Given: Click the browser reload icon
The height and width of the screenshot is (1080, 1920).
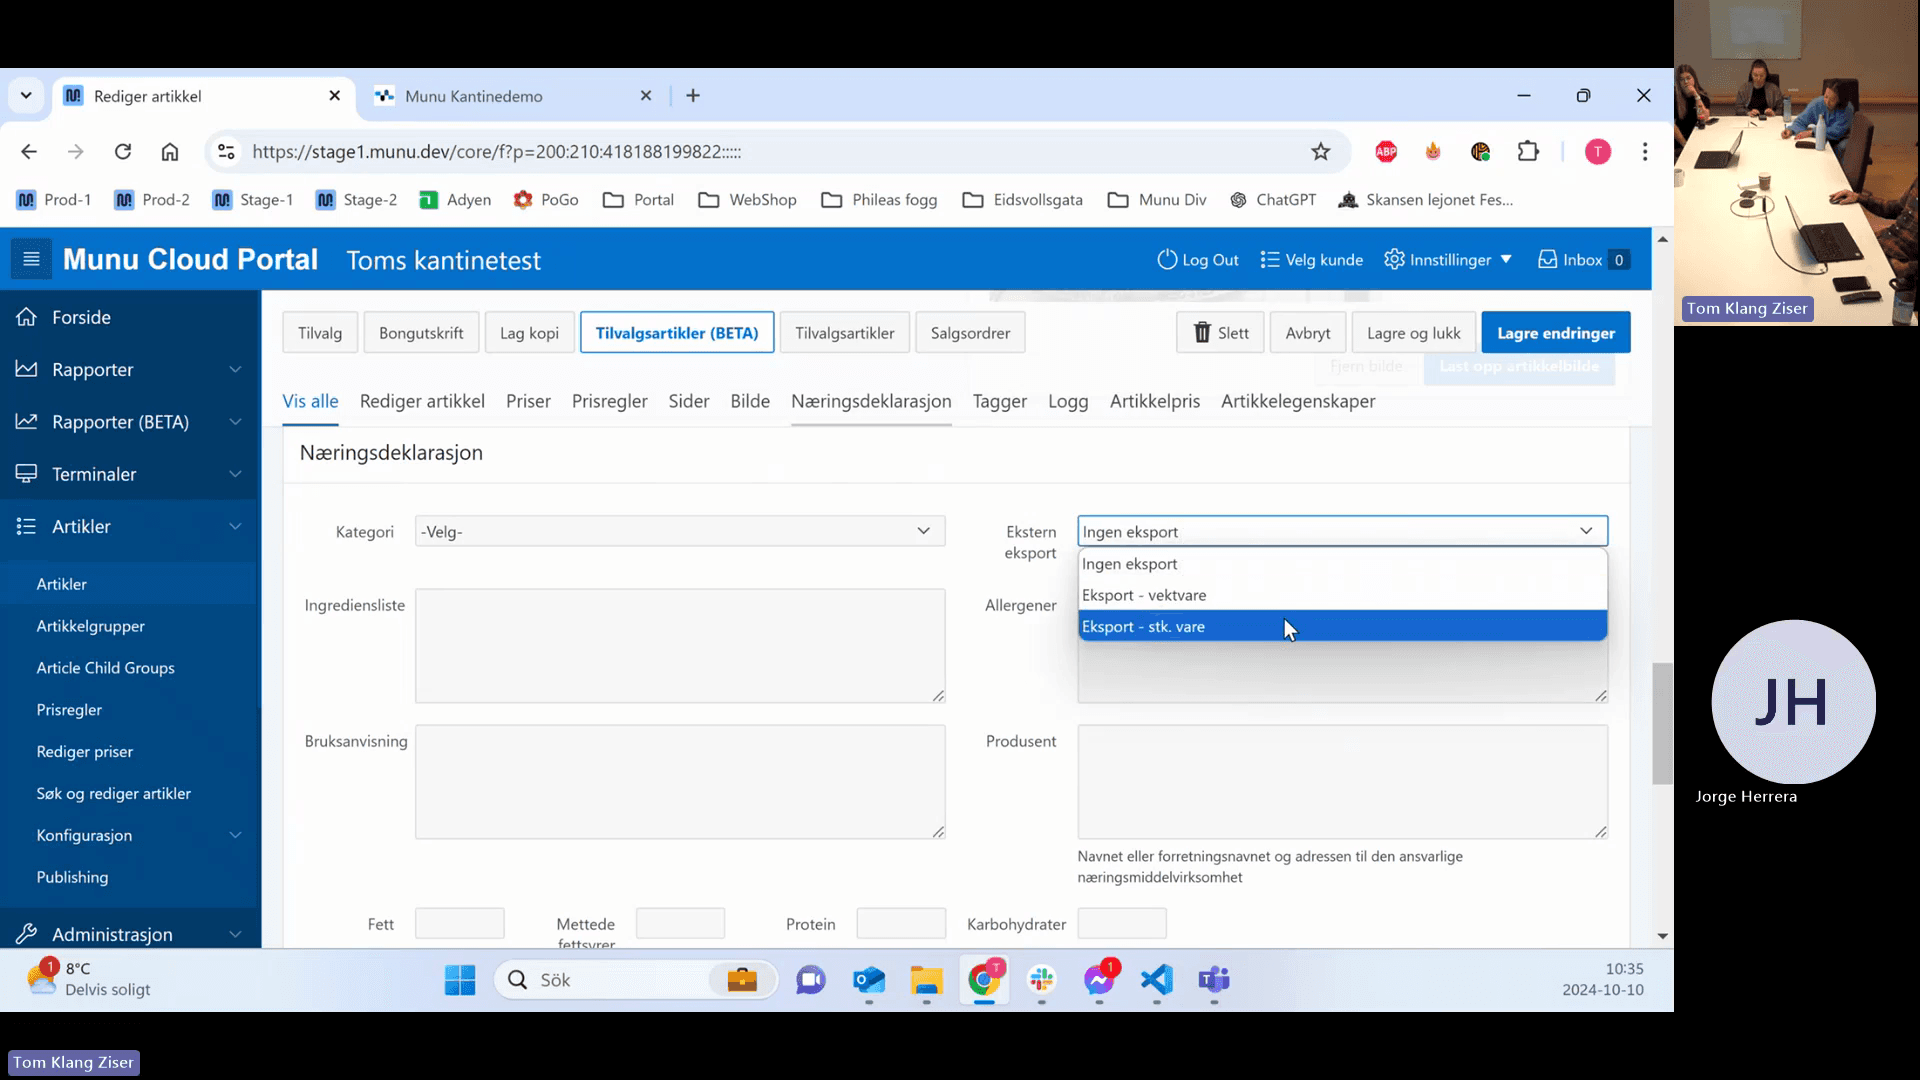Looking at the screenshot, I should pyautogui.click(x=123, y=152).
